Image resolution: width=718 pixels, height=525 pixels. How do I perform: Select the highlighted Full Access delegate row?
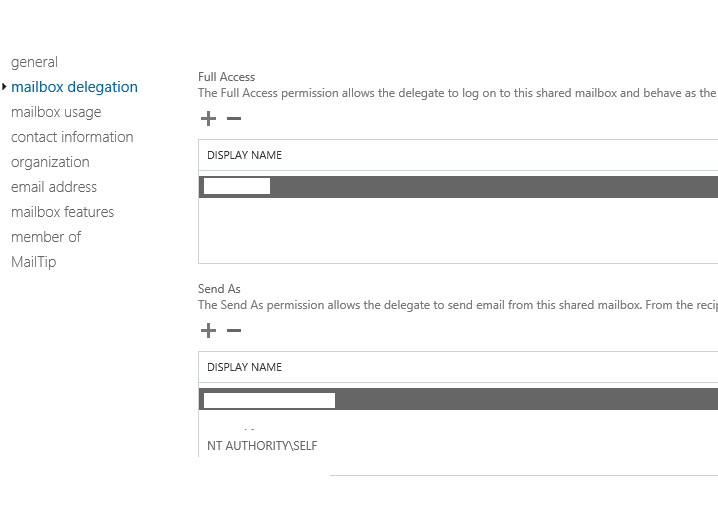[x=458, y=187]
